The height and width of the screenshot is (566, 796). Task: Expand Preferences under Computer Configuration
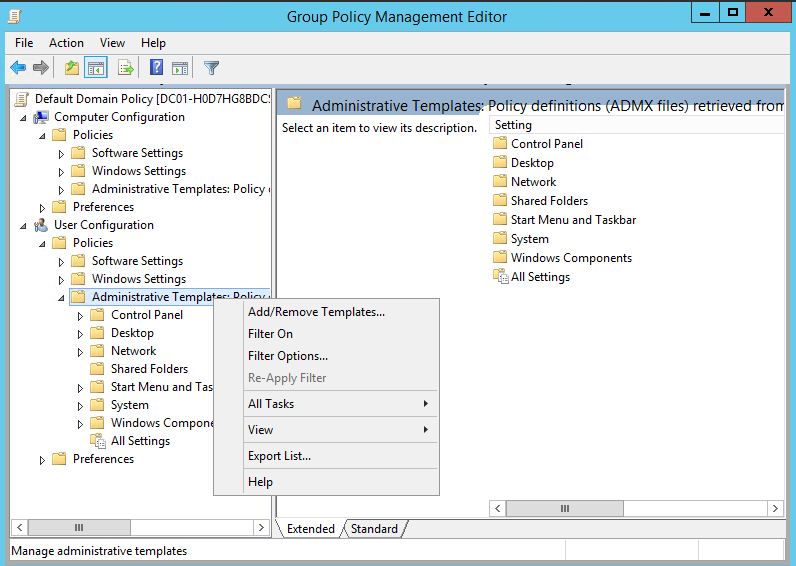pos(42,208)
